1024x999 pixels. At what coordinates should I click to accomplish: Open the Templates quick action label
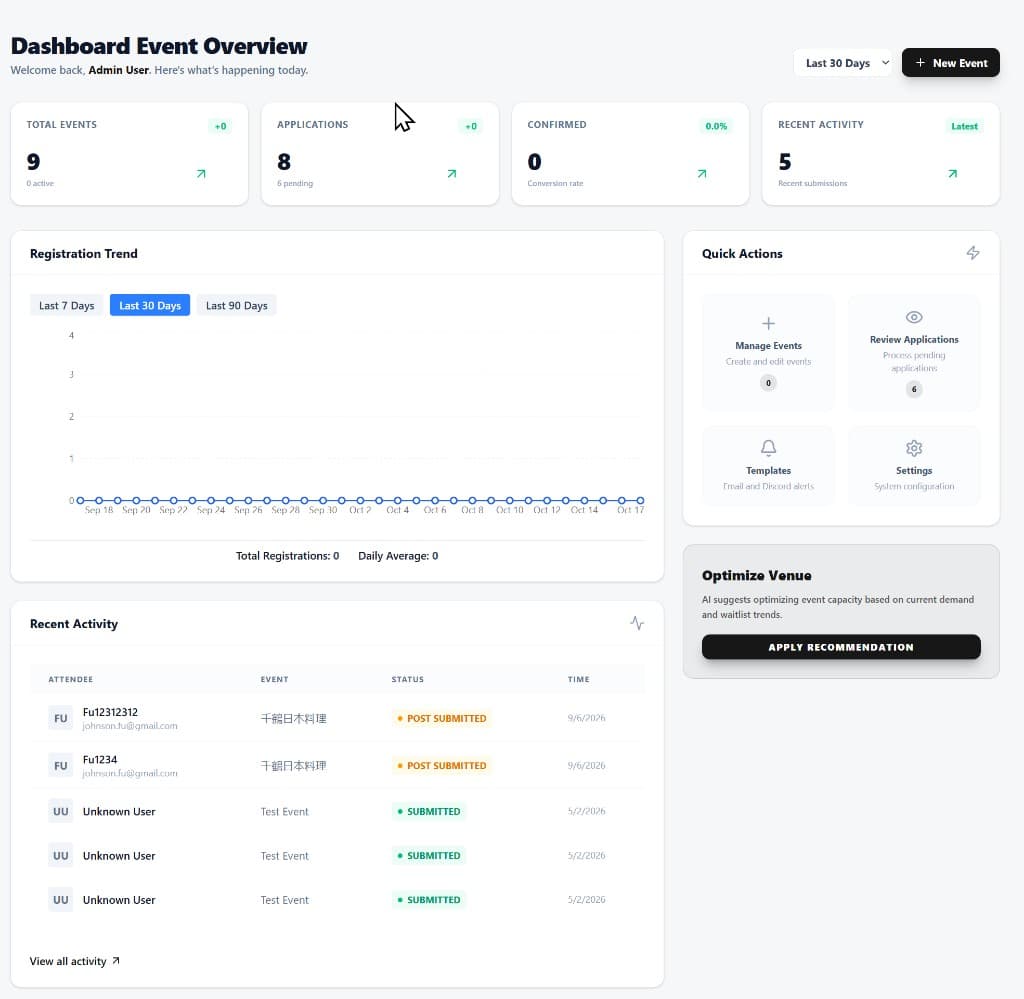769,470
